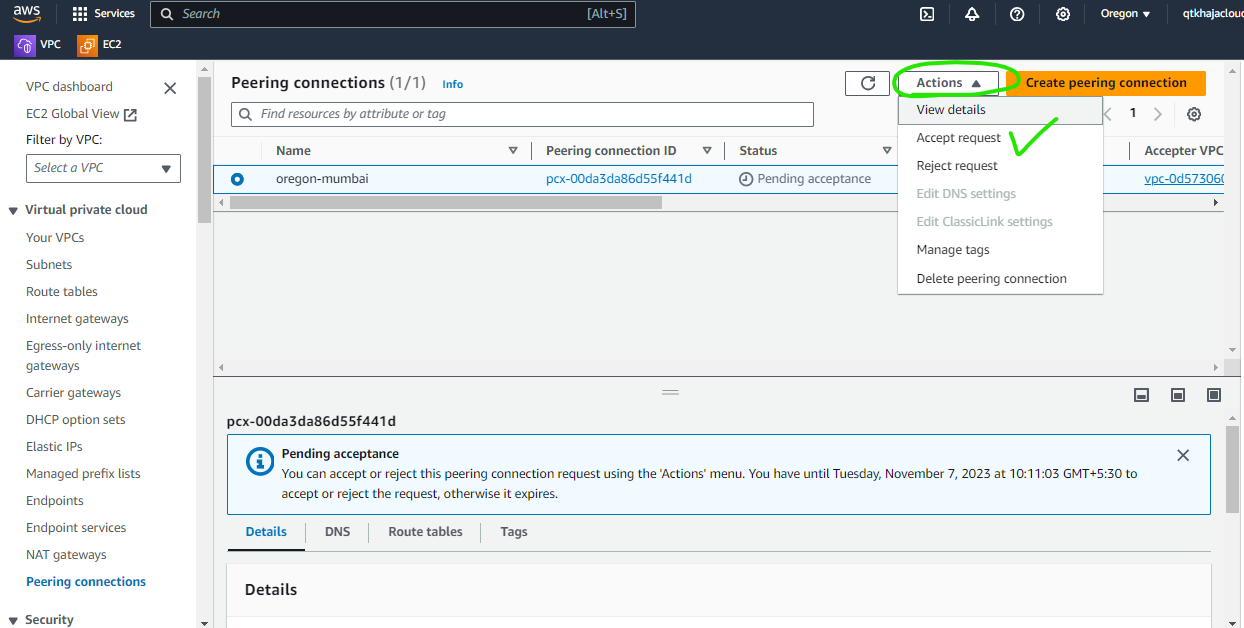
Task: Click Create peering connection button
Action: [x=1106, y=83]
